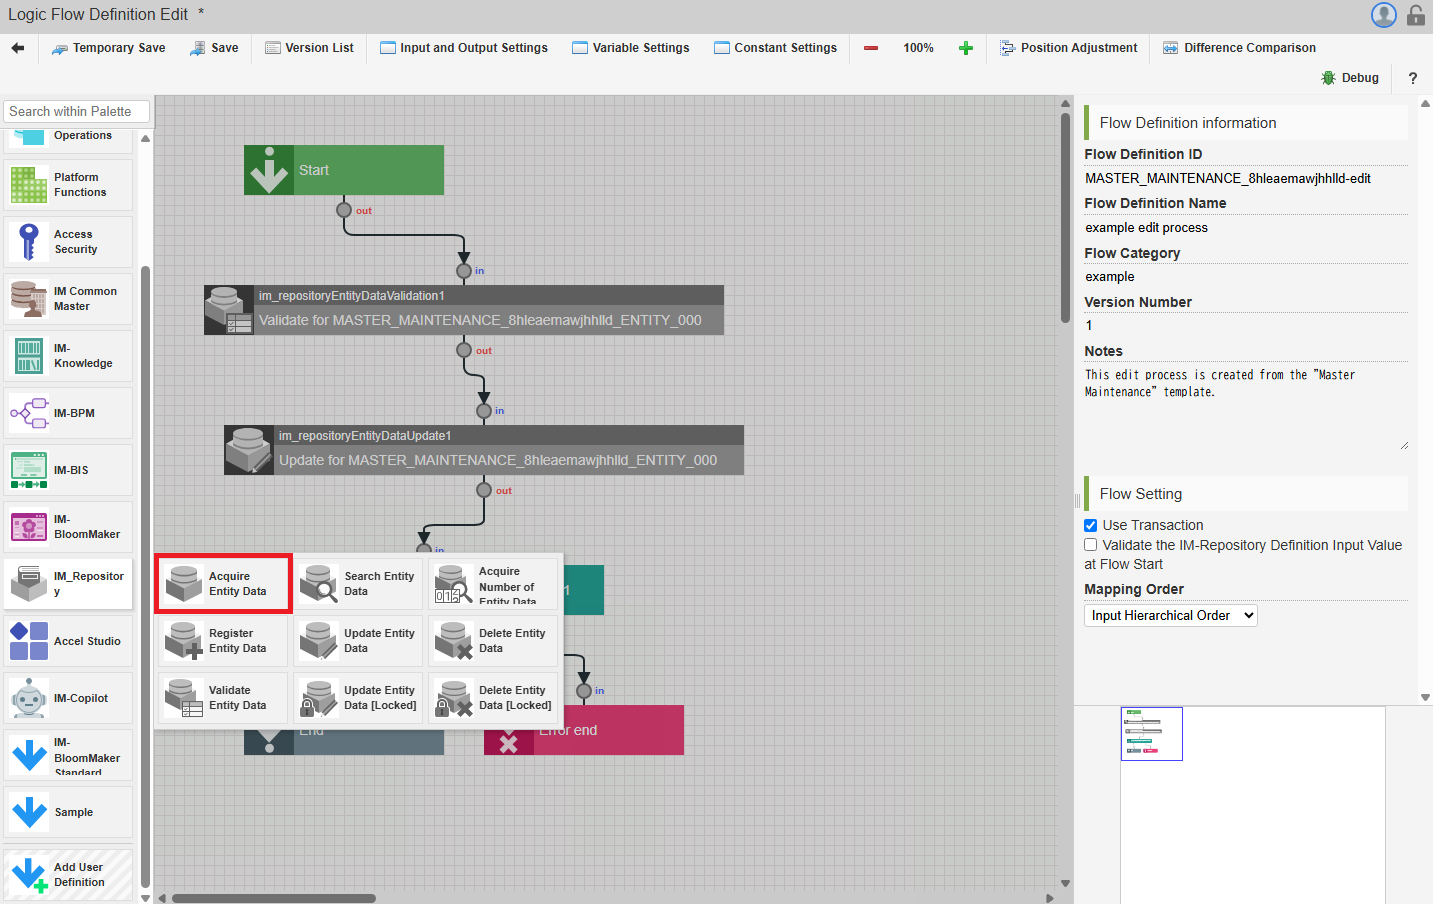Image resolution: width=1433 pixels, height=904 pixels.
Task: Uncheck the Use Transaction checkbox
Action: pyautogui.click(x=1091, y=526)
